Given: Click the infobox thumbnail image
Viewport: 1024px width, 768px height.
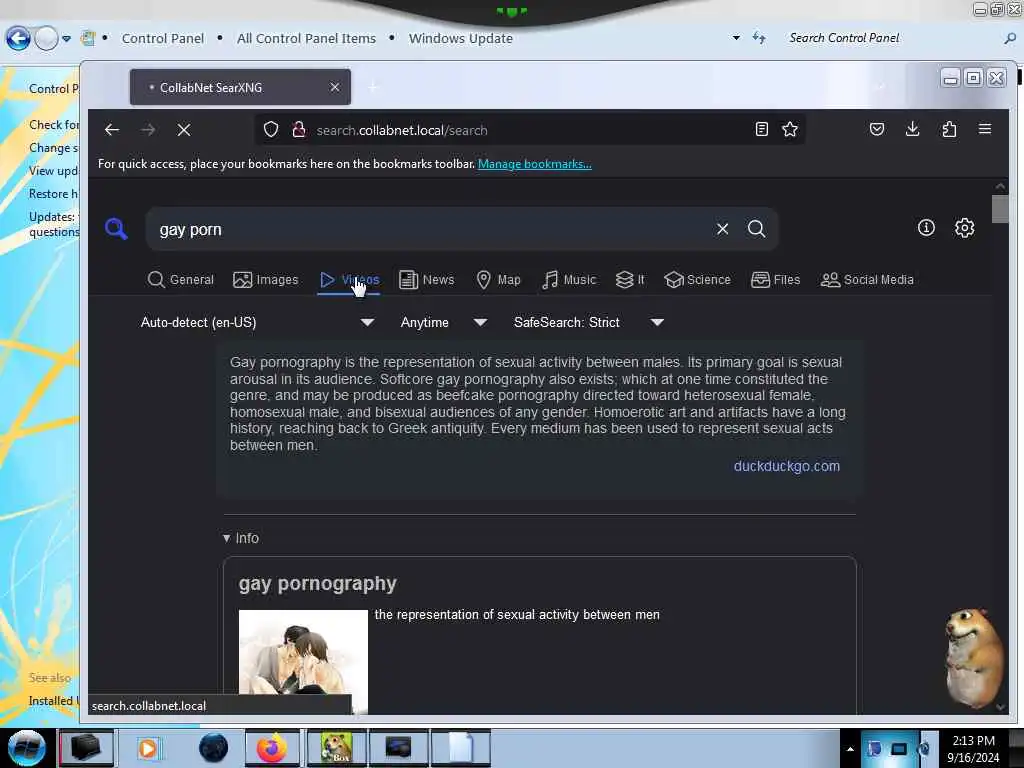Looking at the screenshot, I should click(303, 661).
